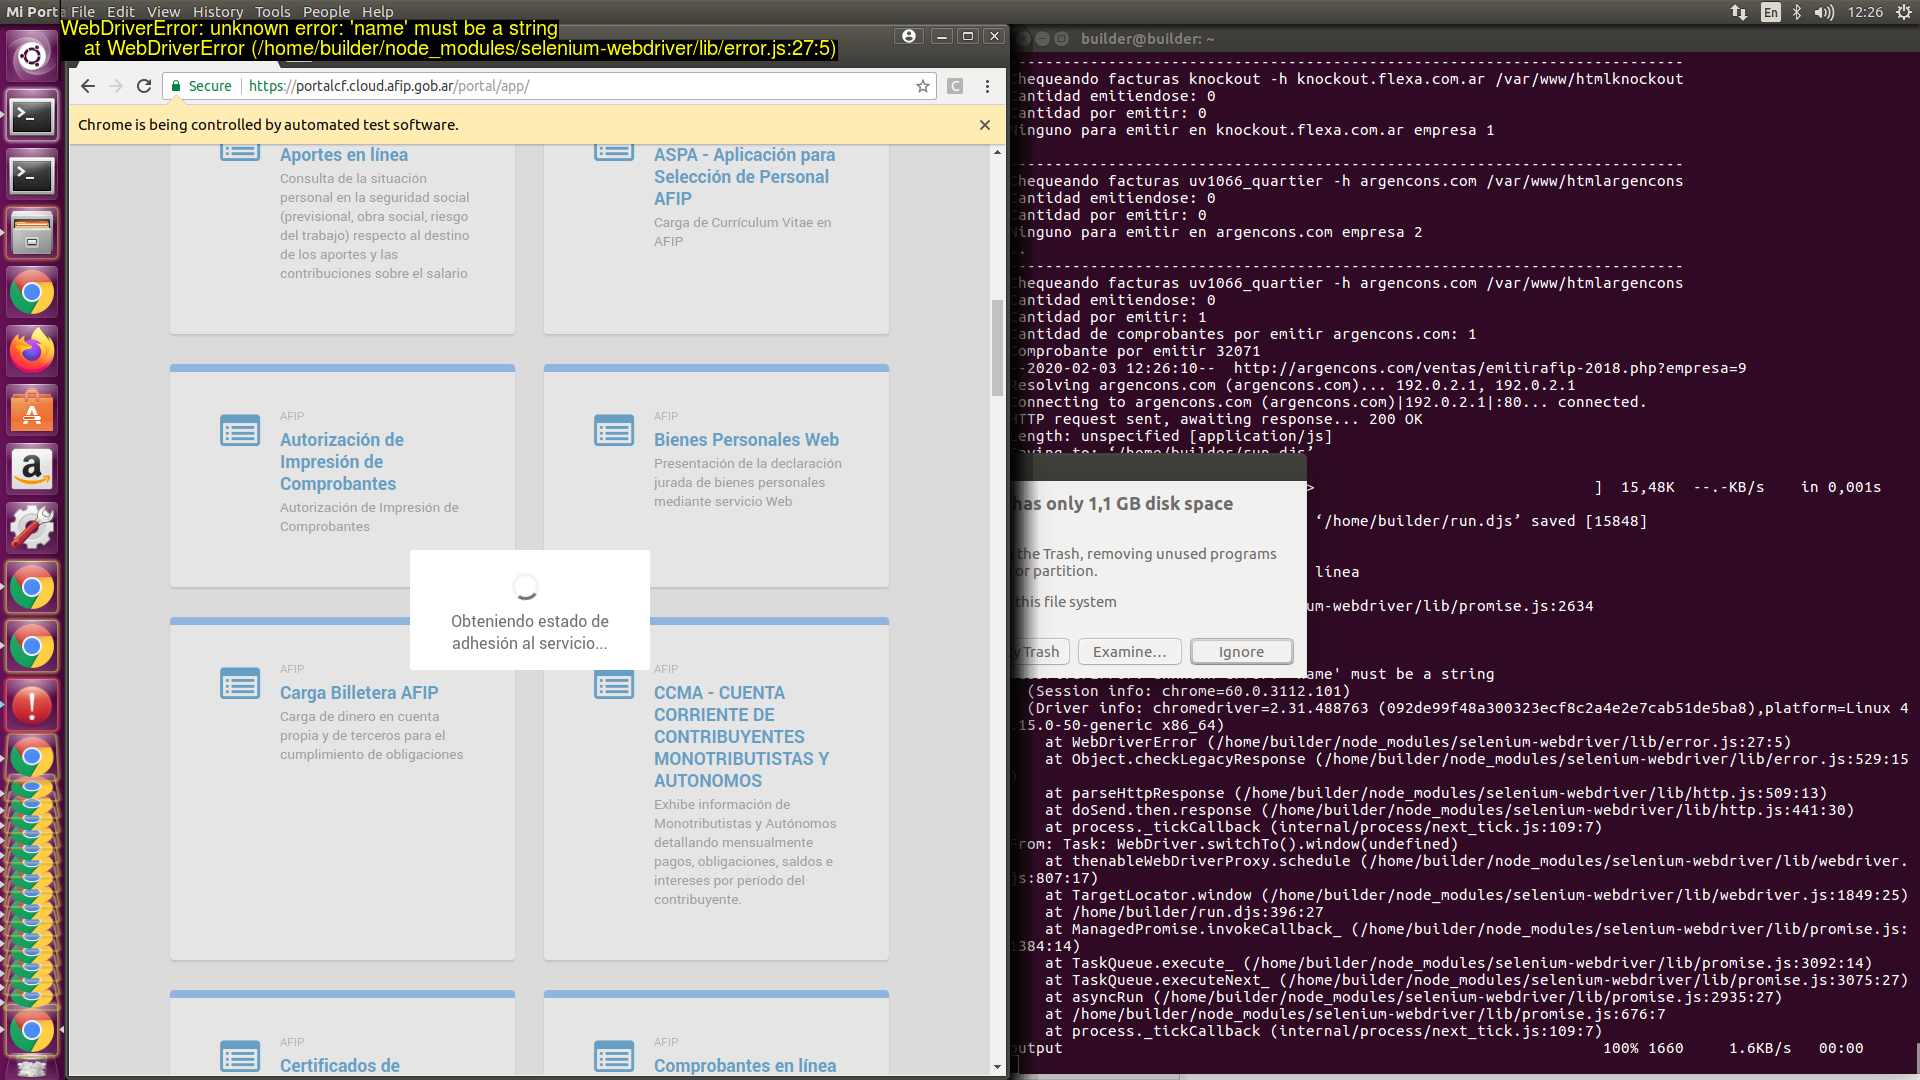The height and width of the screenshot is (1080, 1920).
Task: Click Ignore in disk space dialog
Action: point(1241,652)
